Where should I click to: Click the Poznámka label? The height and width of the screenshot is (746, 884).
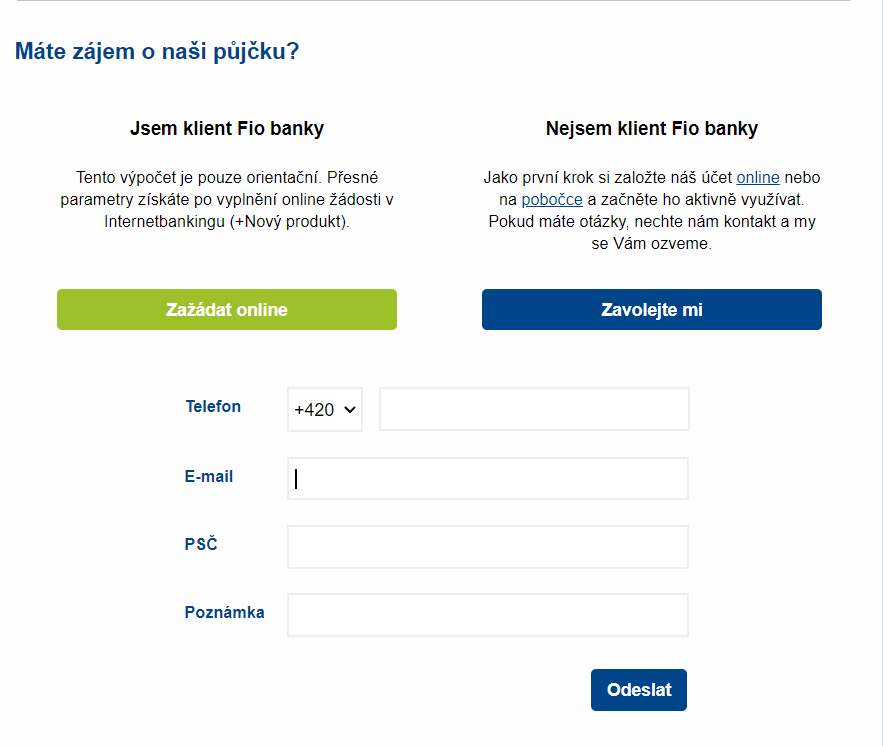226,612
